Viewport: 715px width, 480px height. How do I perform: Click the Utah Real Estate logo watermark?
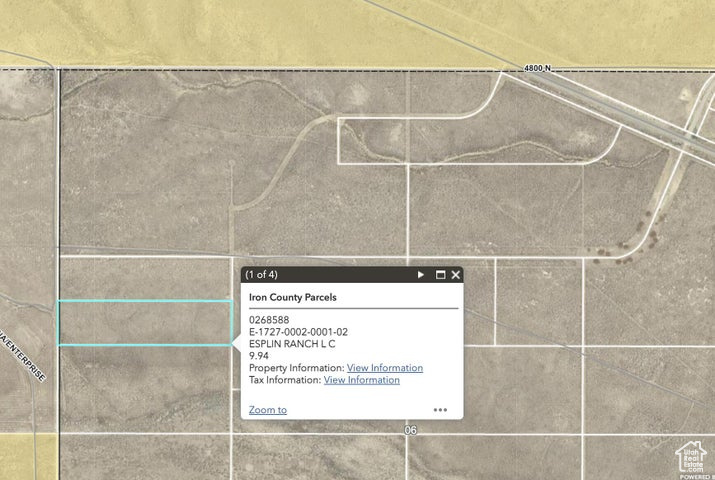pyautogui.click(x=690, y=456)
